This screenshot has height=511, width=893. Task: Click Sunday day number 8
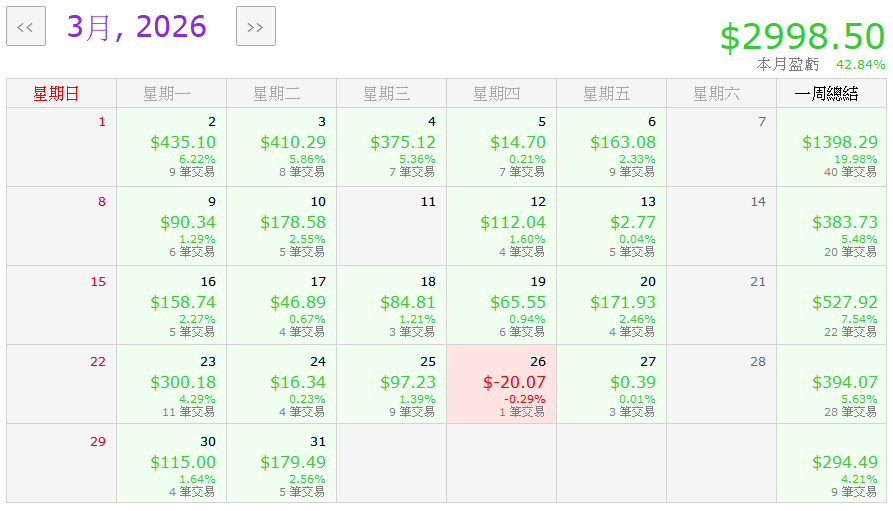coord(102,202)
